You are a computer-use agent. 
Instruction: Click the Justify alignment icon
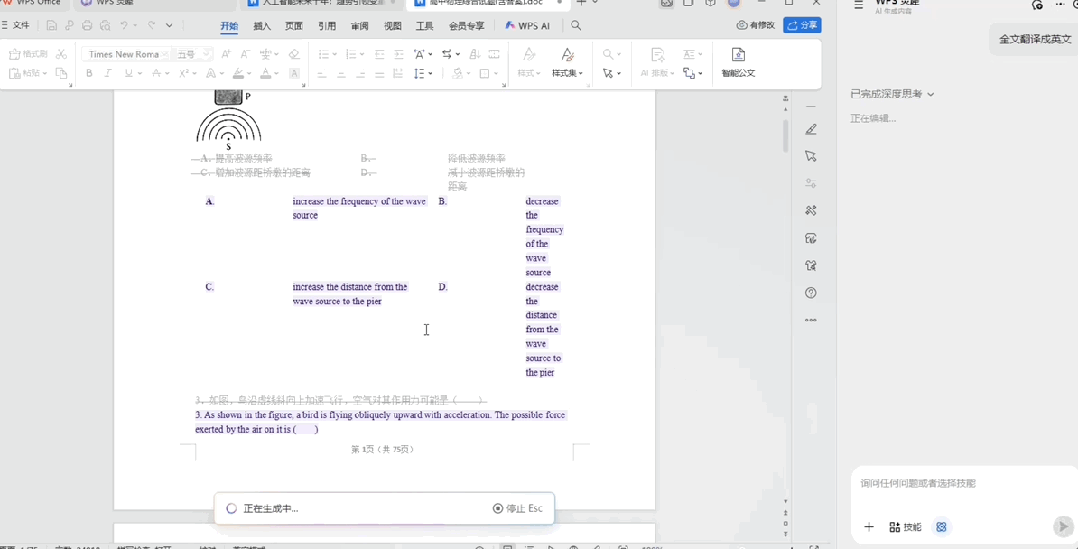[379, 73]
